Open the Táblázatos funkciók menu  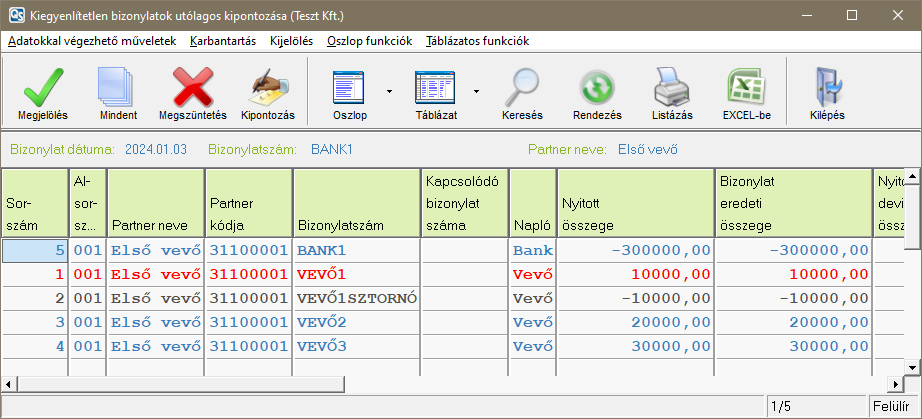pos(477,41)
